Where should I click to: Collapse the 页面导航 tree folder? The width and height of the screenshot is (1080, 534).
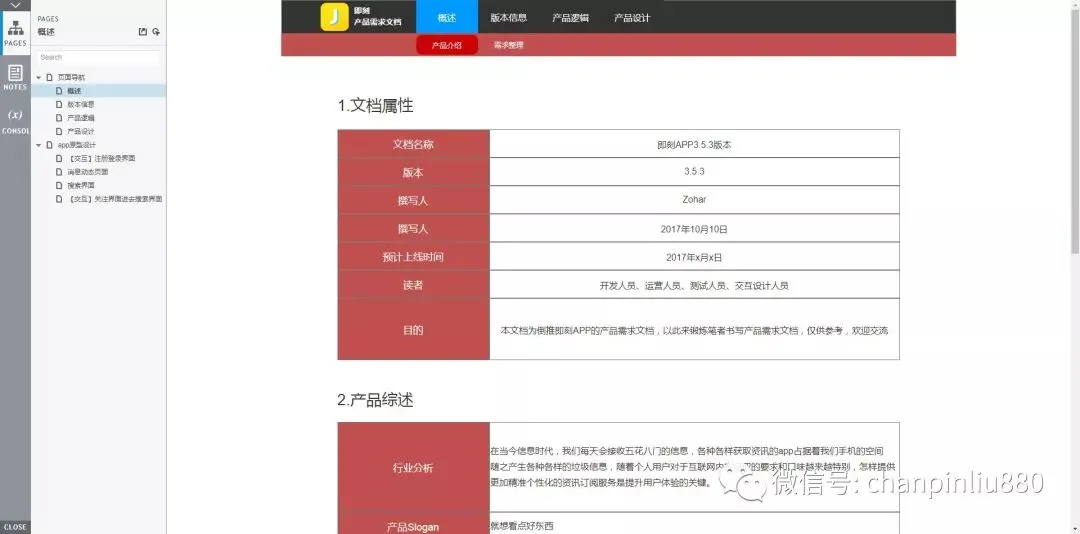39,78
